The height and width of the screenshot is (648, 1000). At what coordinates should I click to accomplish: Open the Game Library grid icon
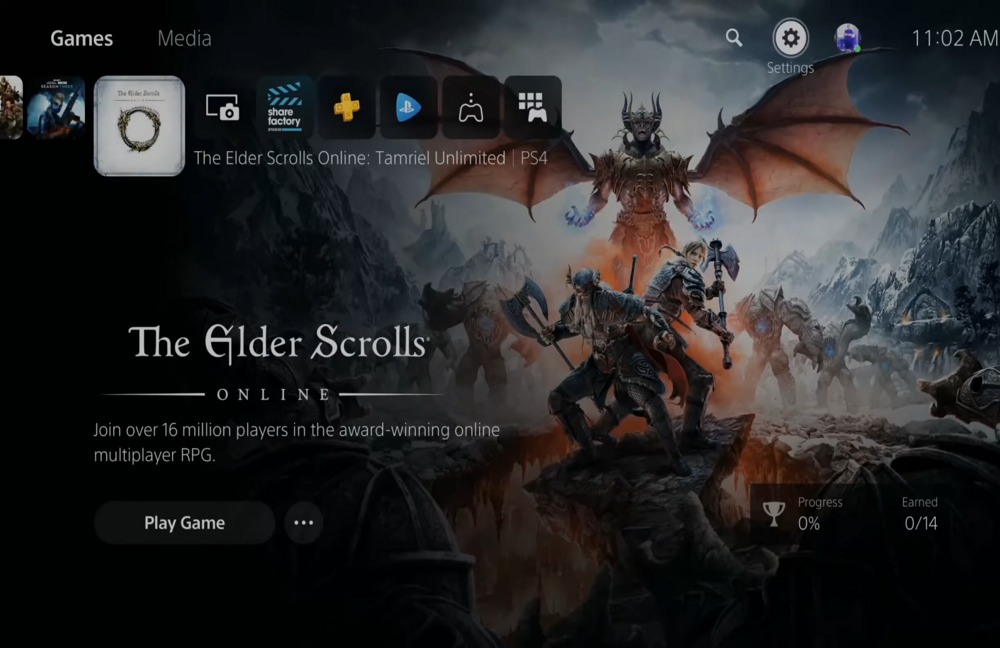pos(533,107)
